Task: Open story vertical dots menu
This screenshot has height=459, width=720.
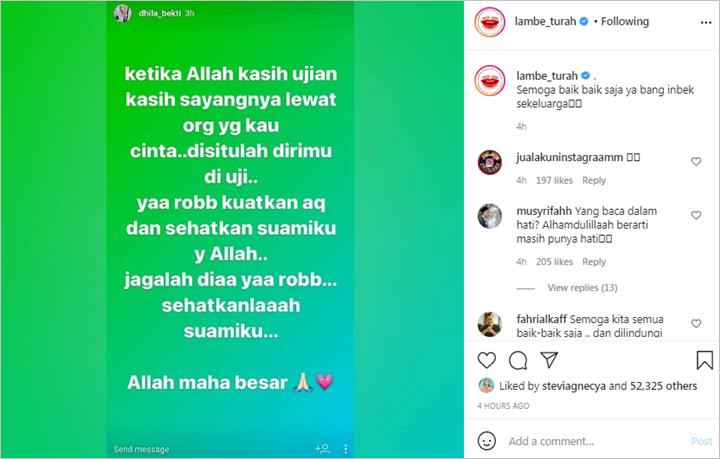Action: click(x=346, y=448)
